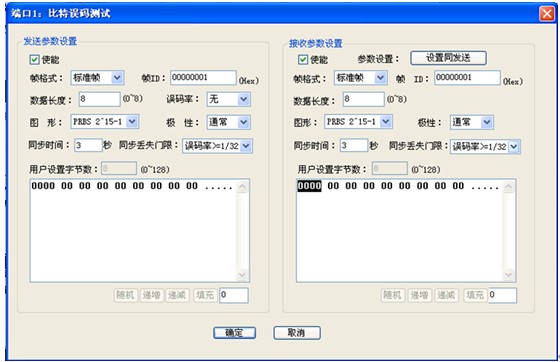This screenshot has width=560, height=362.
Task: Click scroll up arrow in send data box
Action: [x=242, y=187]
